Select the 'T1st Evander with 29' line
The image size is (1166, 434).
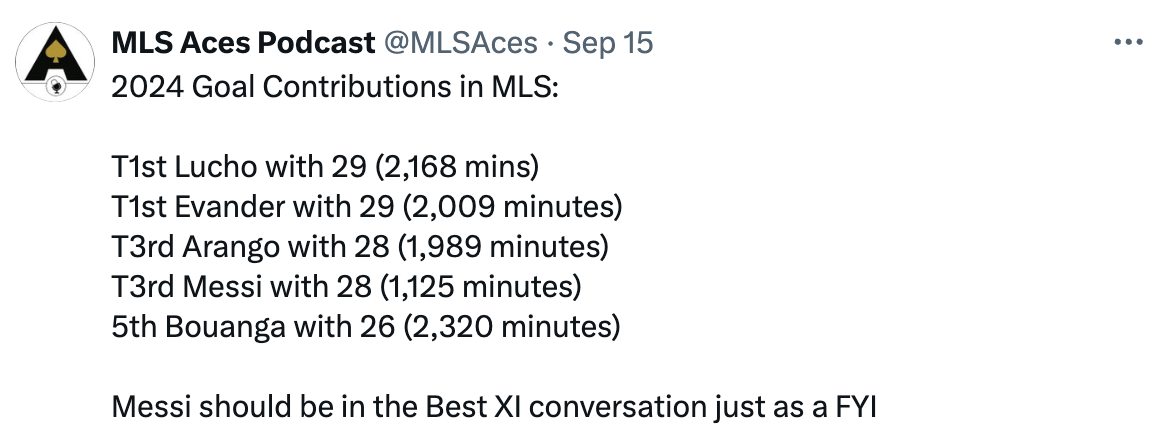367,207
